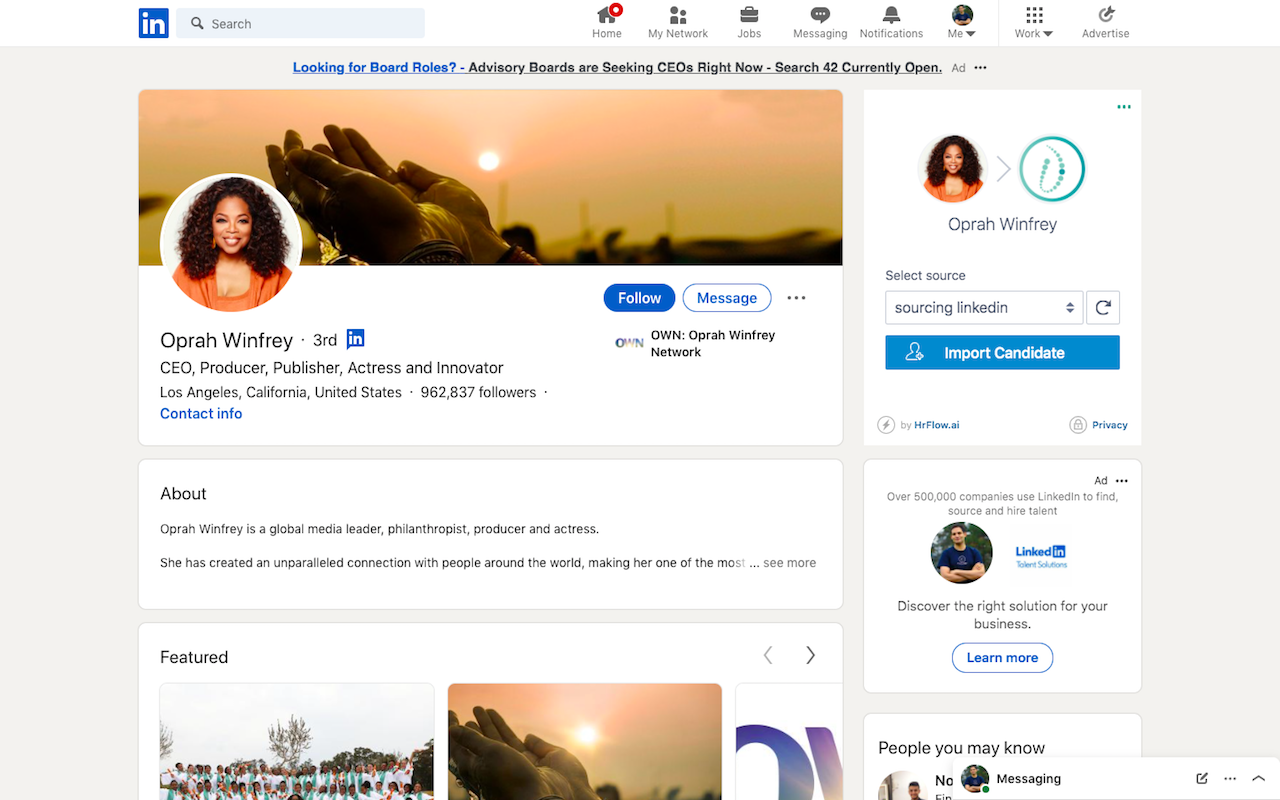Open the HrFlow.ai link
Screen dimensions: 1280x800
click(x=937, y=425)
